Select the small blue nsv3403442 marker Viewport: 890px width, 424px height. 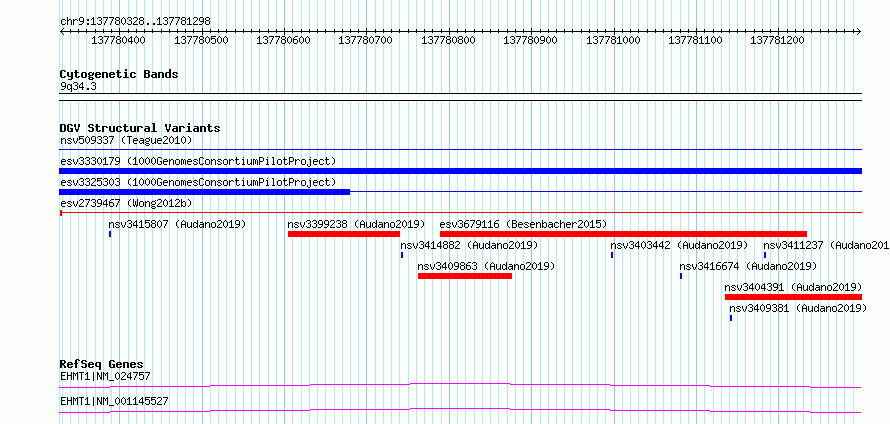[612, 255]
